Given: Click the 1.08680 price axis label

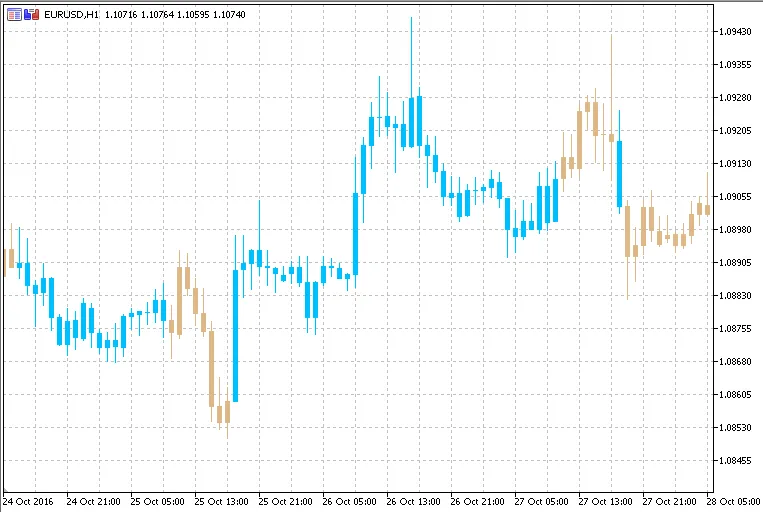Looking at the screenshot, I should [x=735, y=361].
